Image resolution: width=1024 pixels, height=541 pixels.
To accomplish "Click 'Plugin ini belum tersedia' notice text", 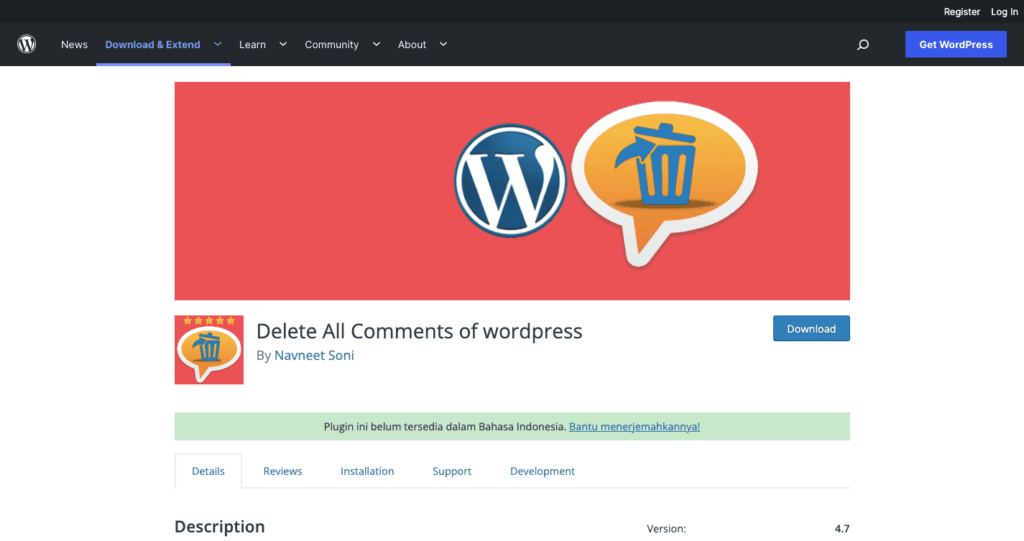I will pyautogui.click(x=445, y=427).
